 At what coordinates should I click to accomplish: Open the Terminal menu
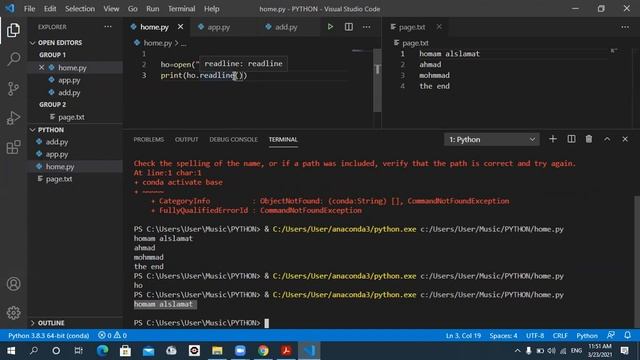[x=182, y=9]
